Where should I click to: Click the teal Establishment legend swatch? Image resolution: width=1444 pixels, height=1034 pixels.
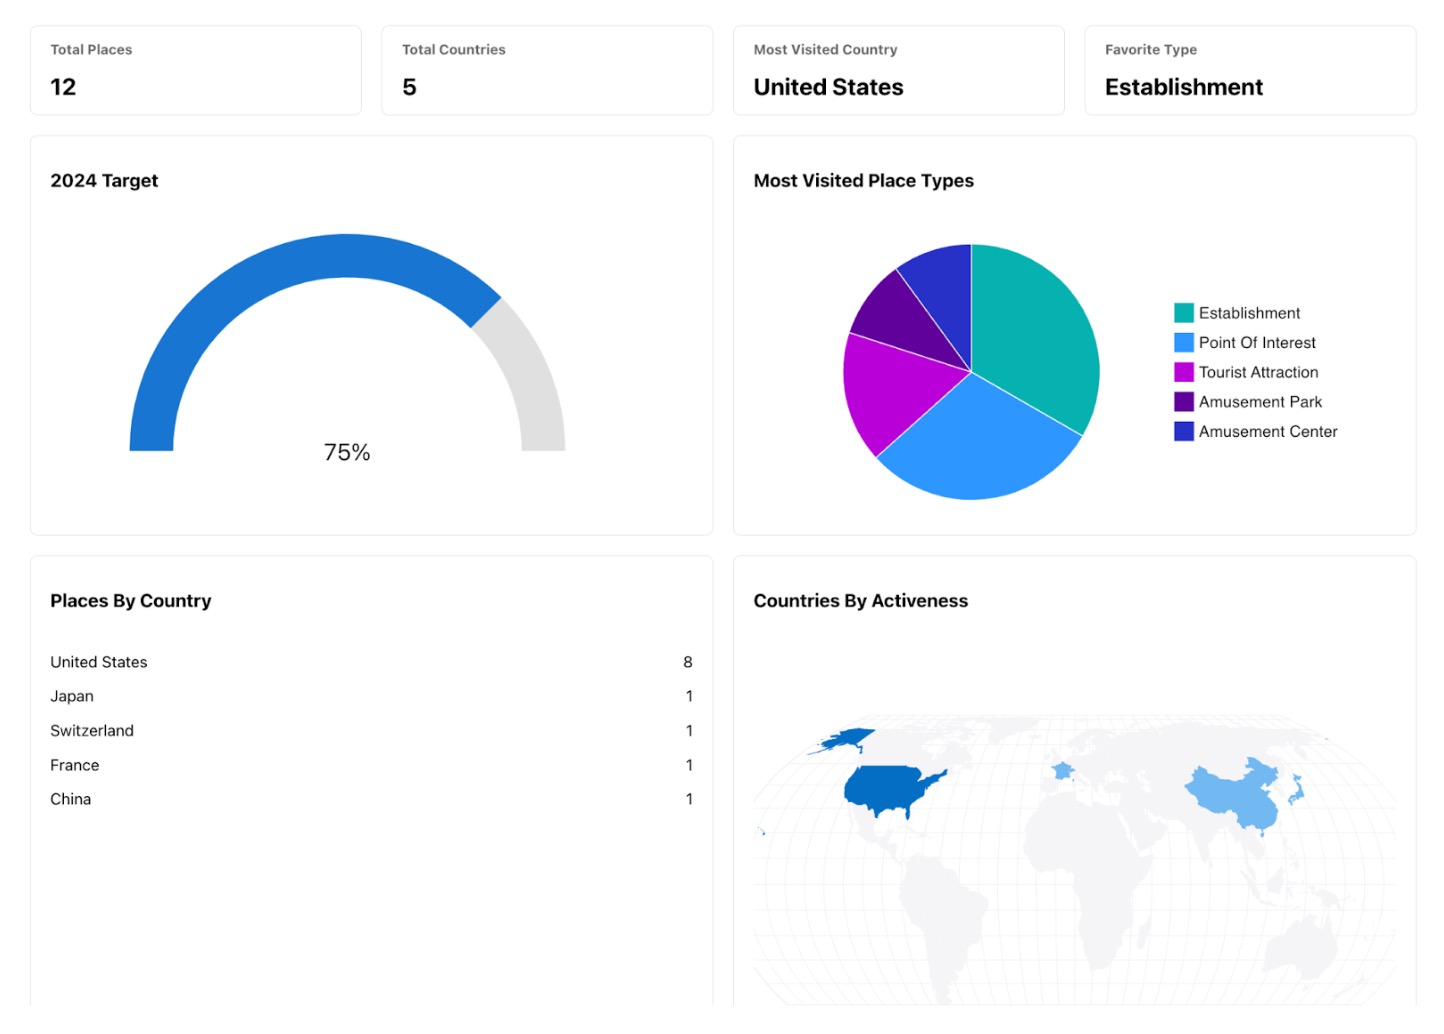point(1183,313)
